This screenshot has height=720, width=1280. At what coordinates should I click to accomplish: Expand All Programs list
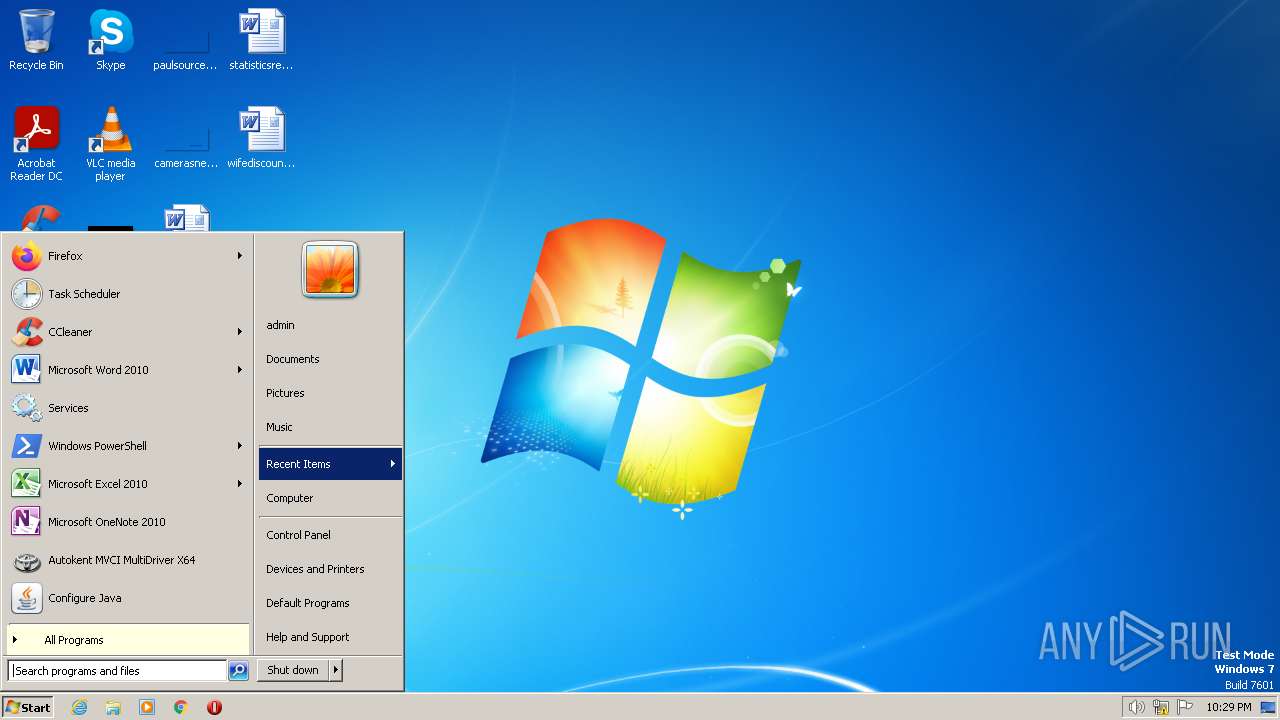(x=128, y=640)
